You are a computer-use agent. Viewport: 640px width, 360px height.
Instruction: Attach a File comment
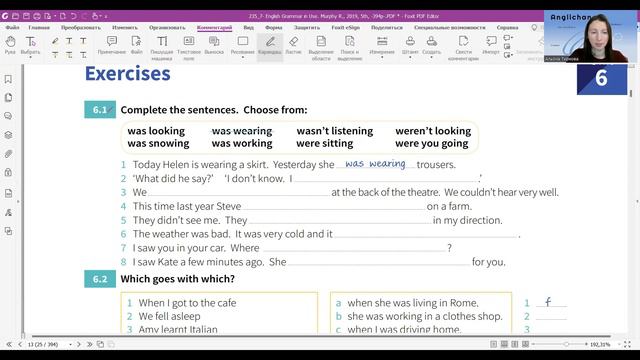[136, 44]
